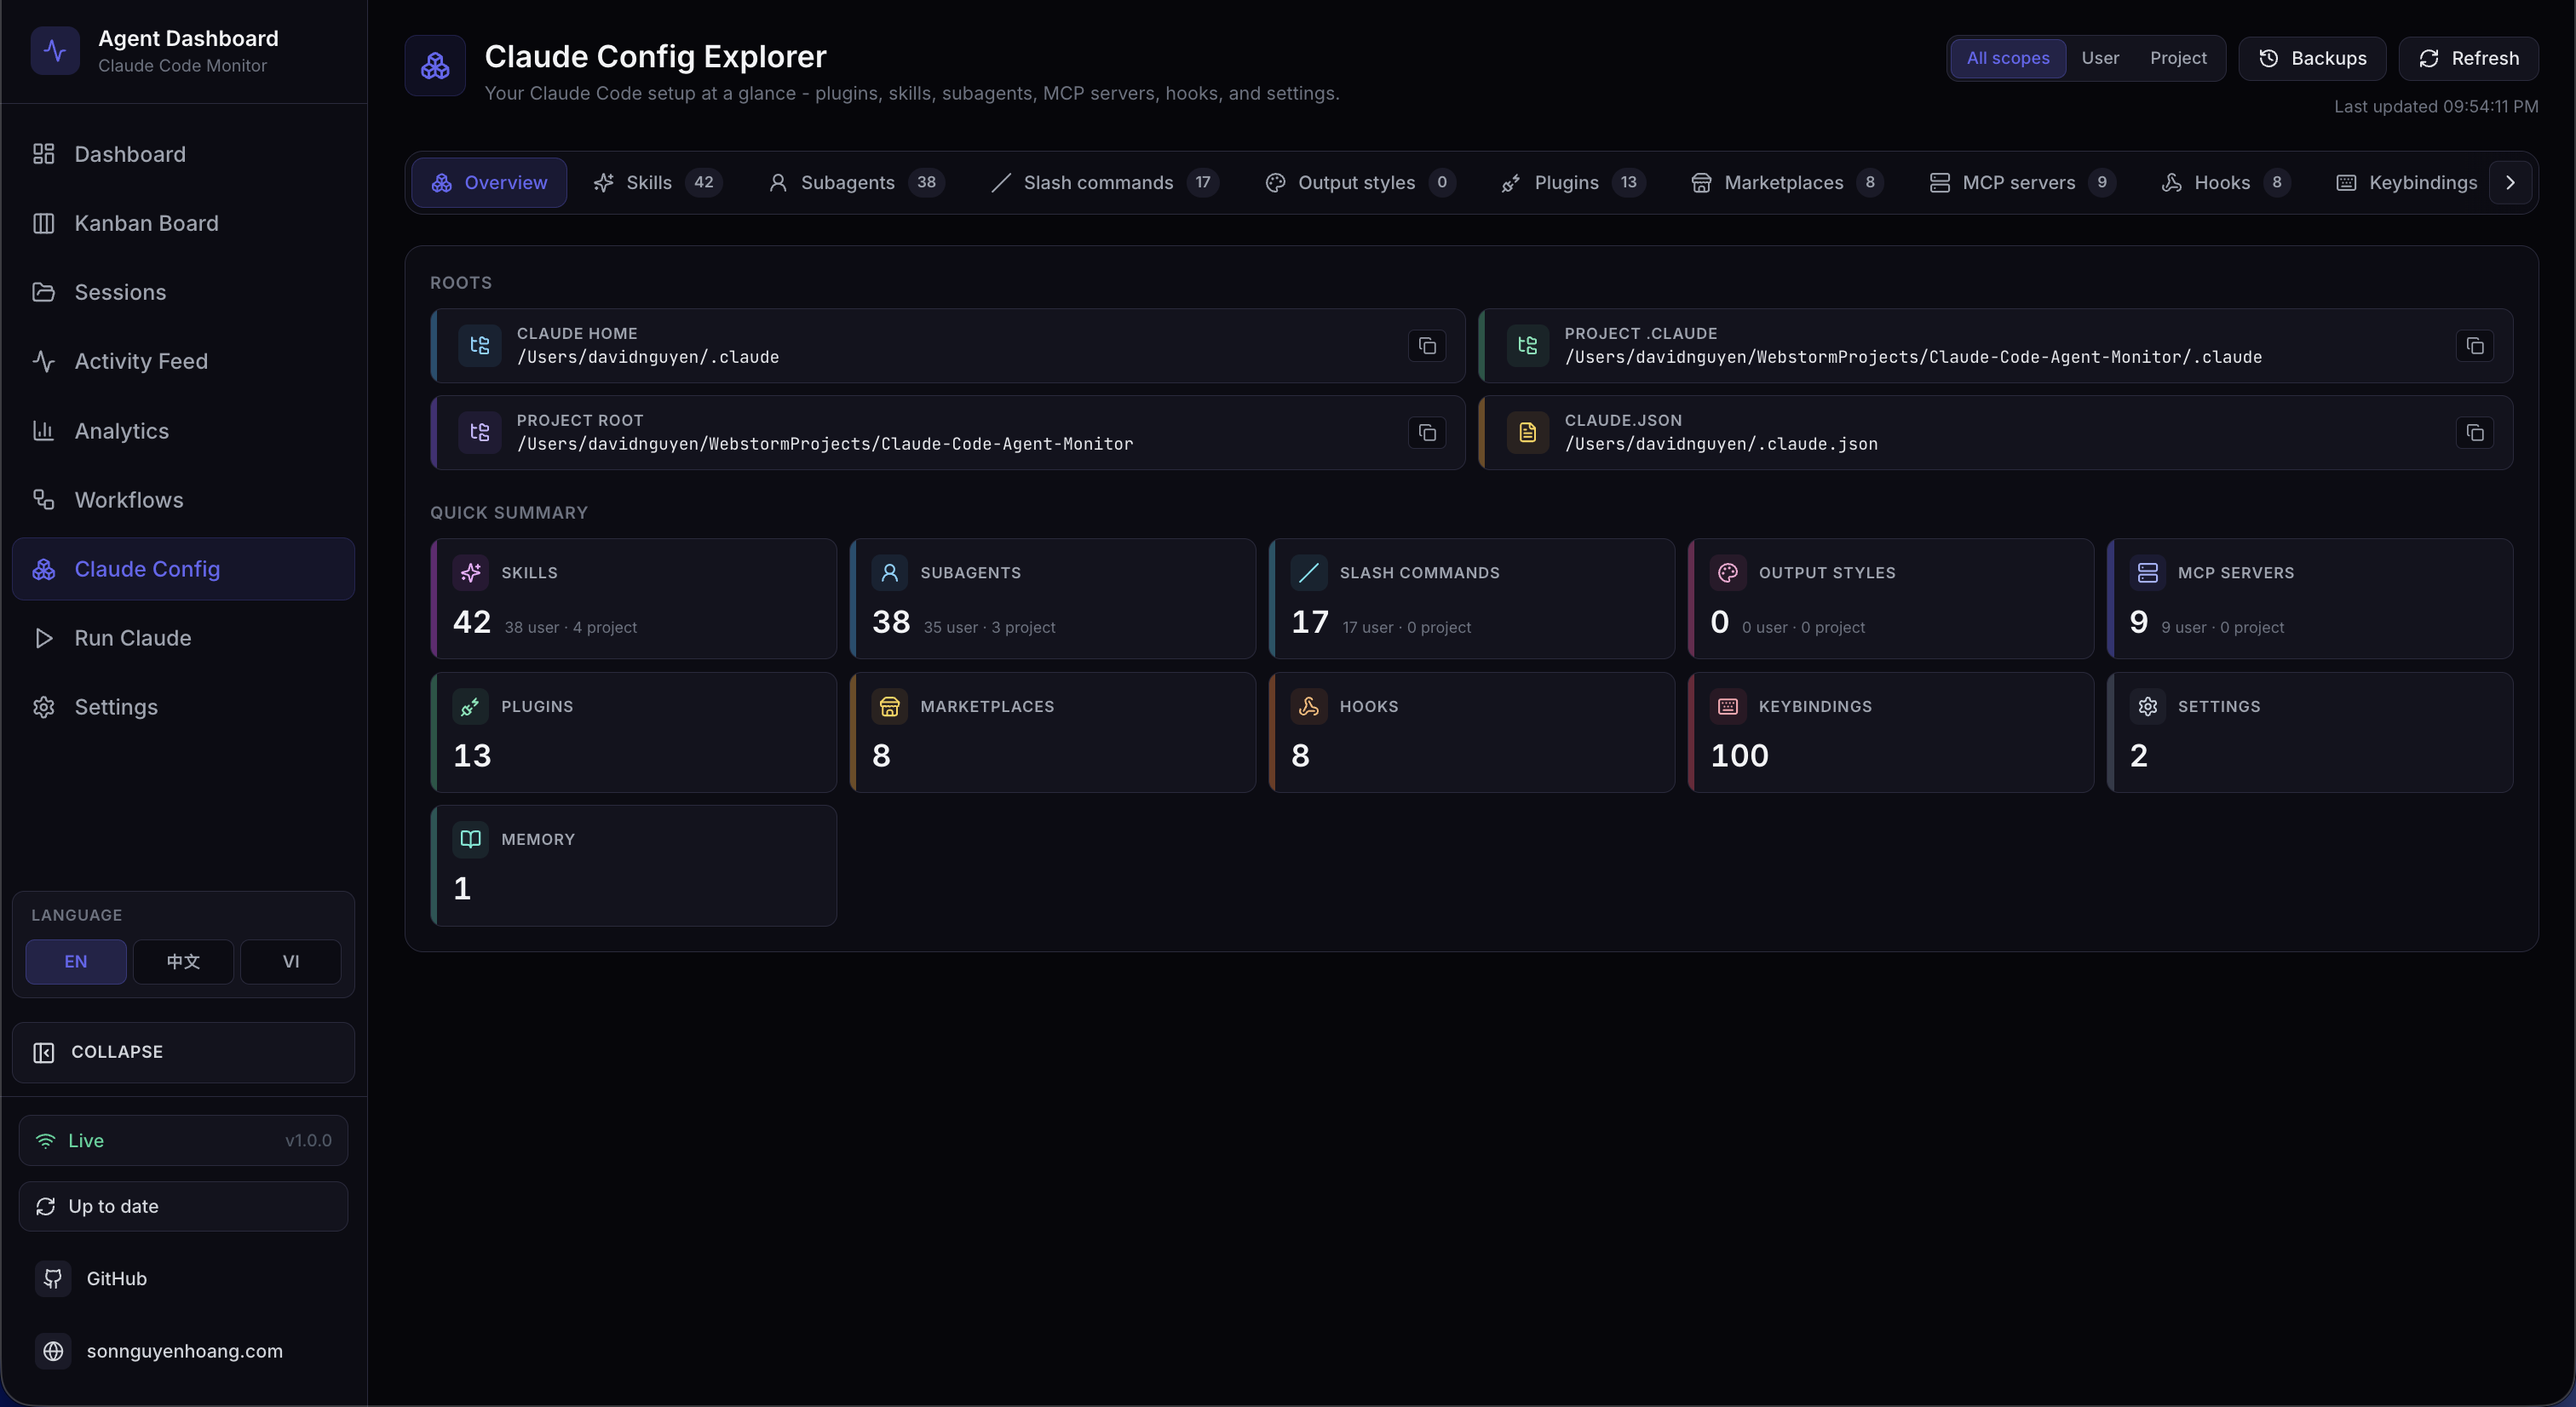Open Settings in sidebar
The height and width of the screenshot is (1407, 2576).
pos(183,707)
